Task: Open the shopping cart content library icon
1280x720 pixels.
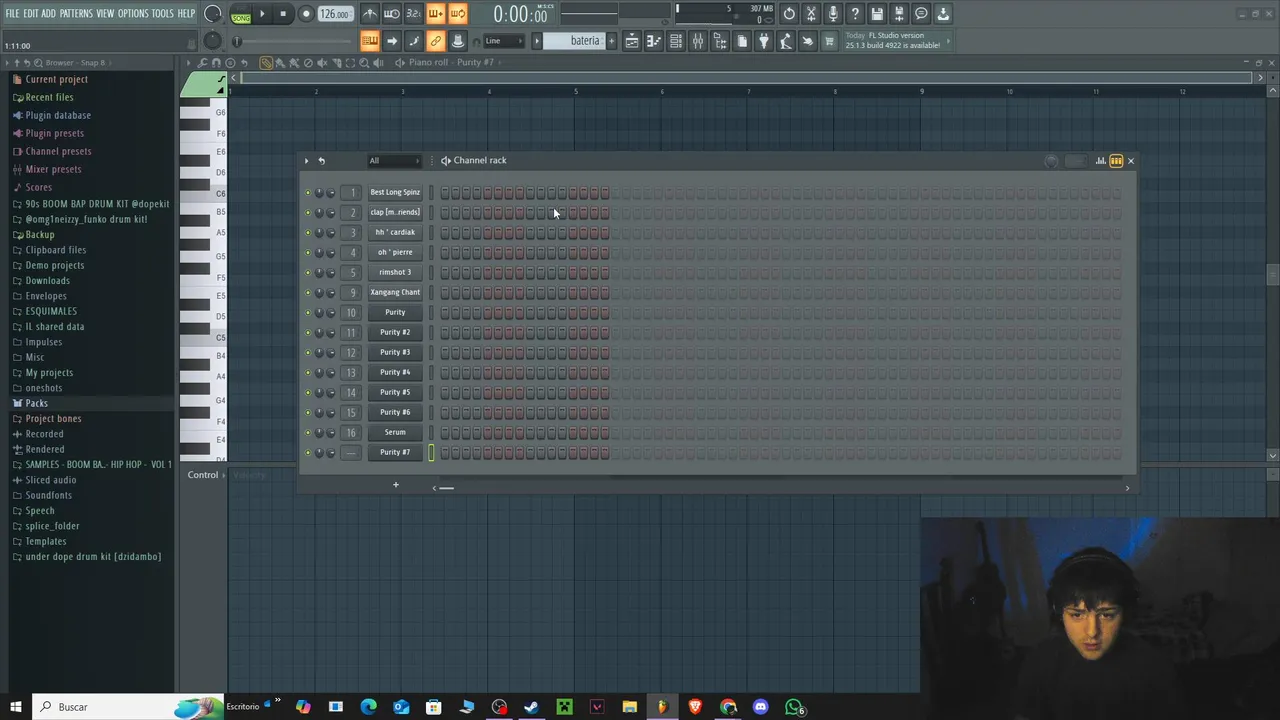Action: click(x=829, y=41)
